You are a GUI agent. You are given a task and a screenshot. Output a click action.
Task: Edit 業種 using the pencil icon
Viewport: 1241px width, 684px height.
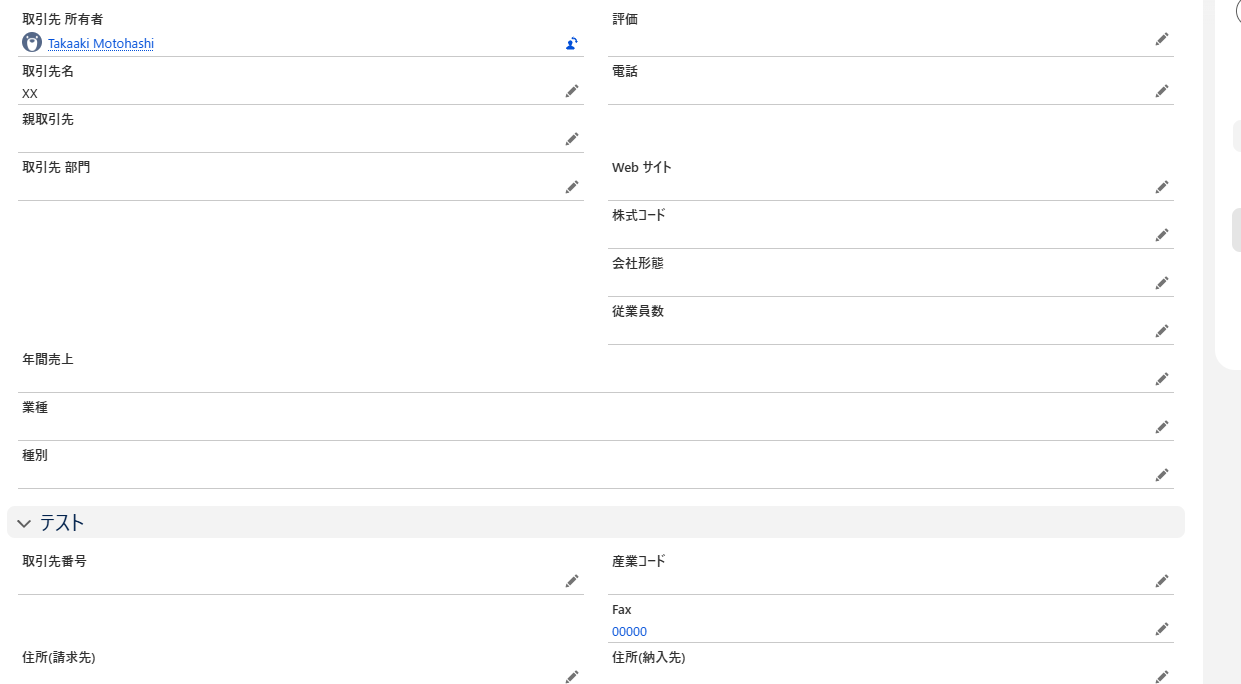pyautogui.click(x=1162, y=427)
